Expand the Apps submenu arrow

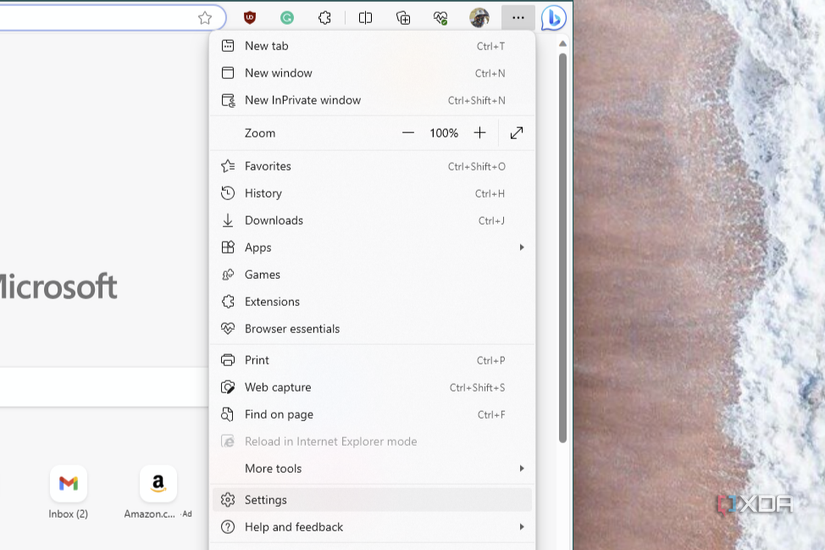(521, 247)
